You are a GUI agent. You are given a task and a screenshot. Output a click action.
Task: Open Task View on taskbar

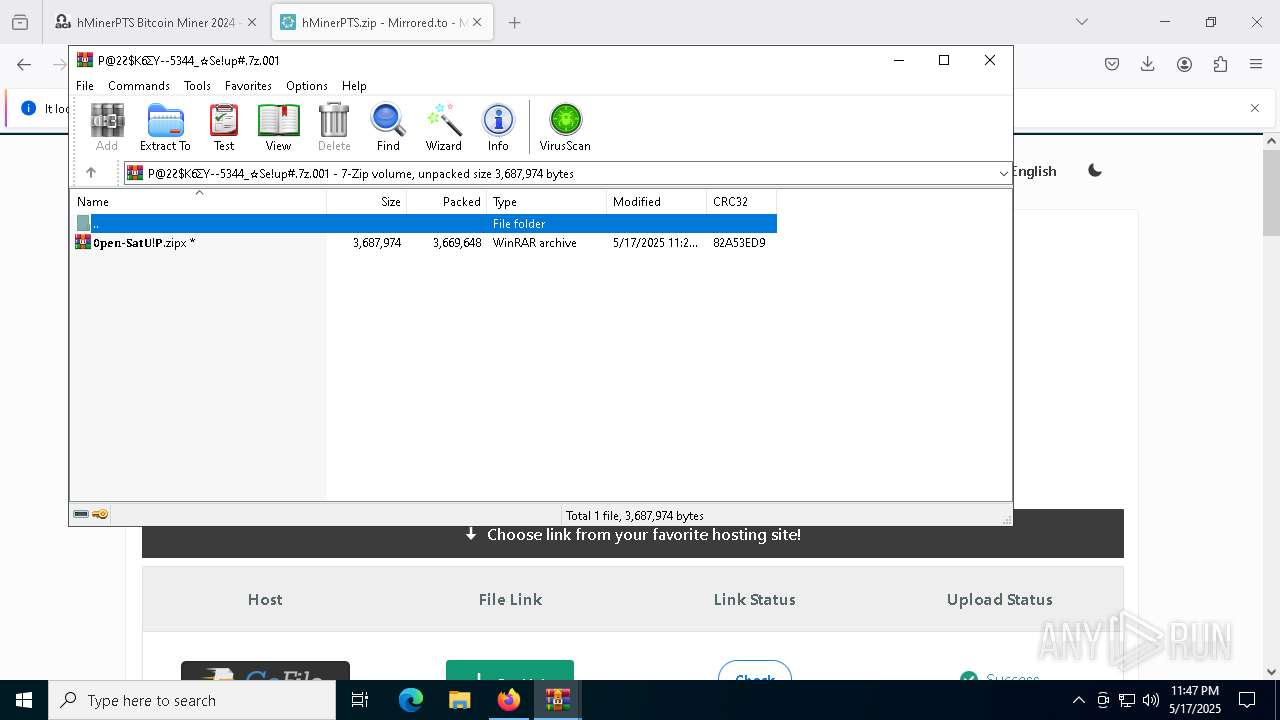pos(361,700)
